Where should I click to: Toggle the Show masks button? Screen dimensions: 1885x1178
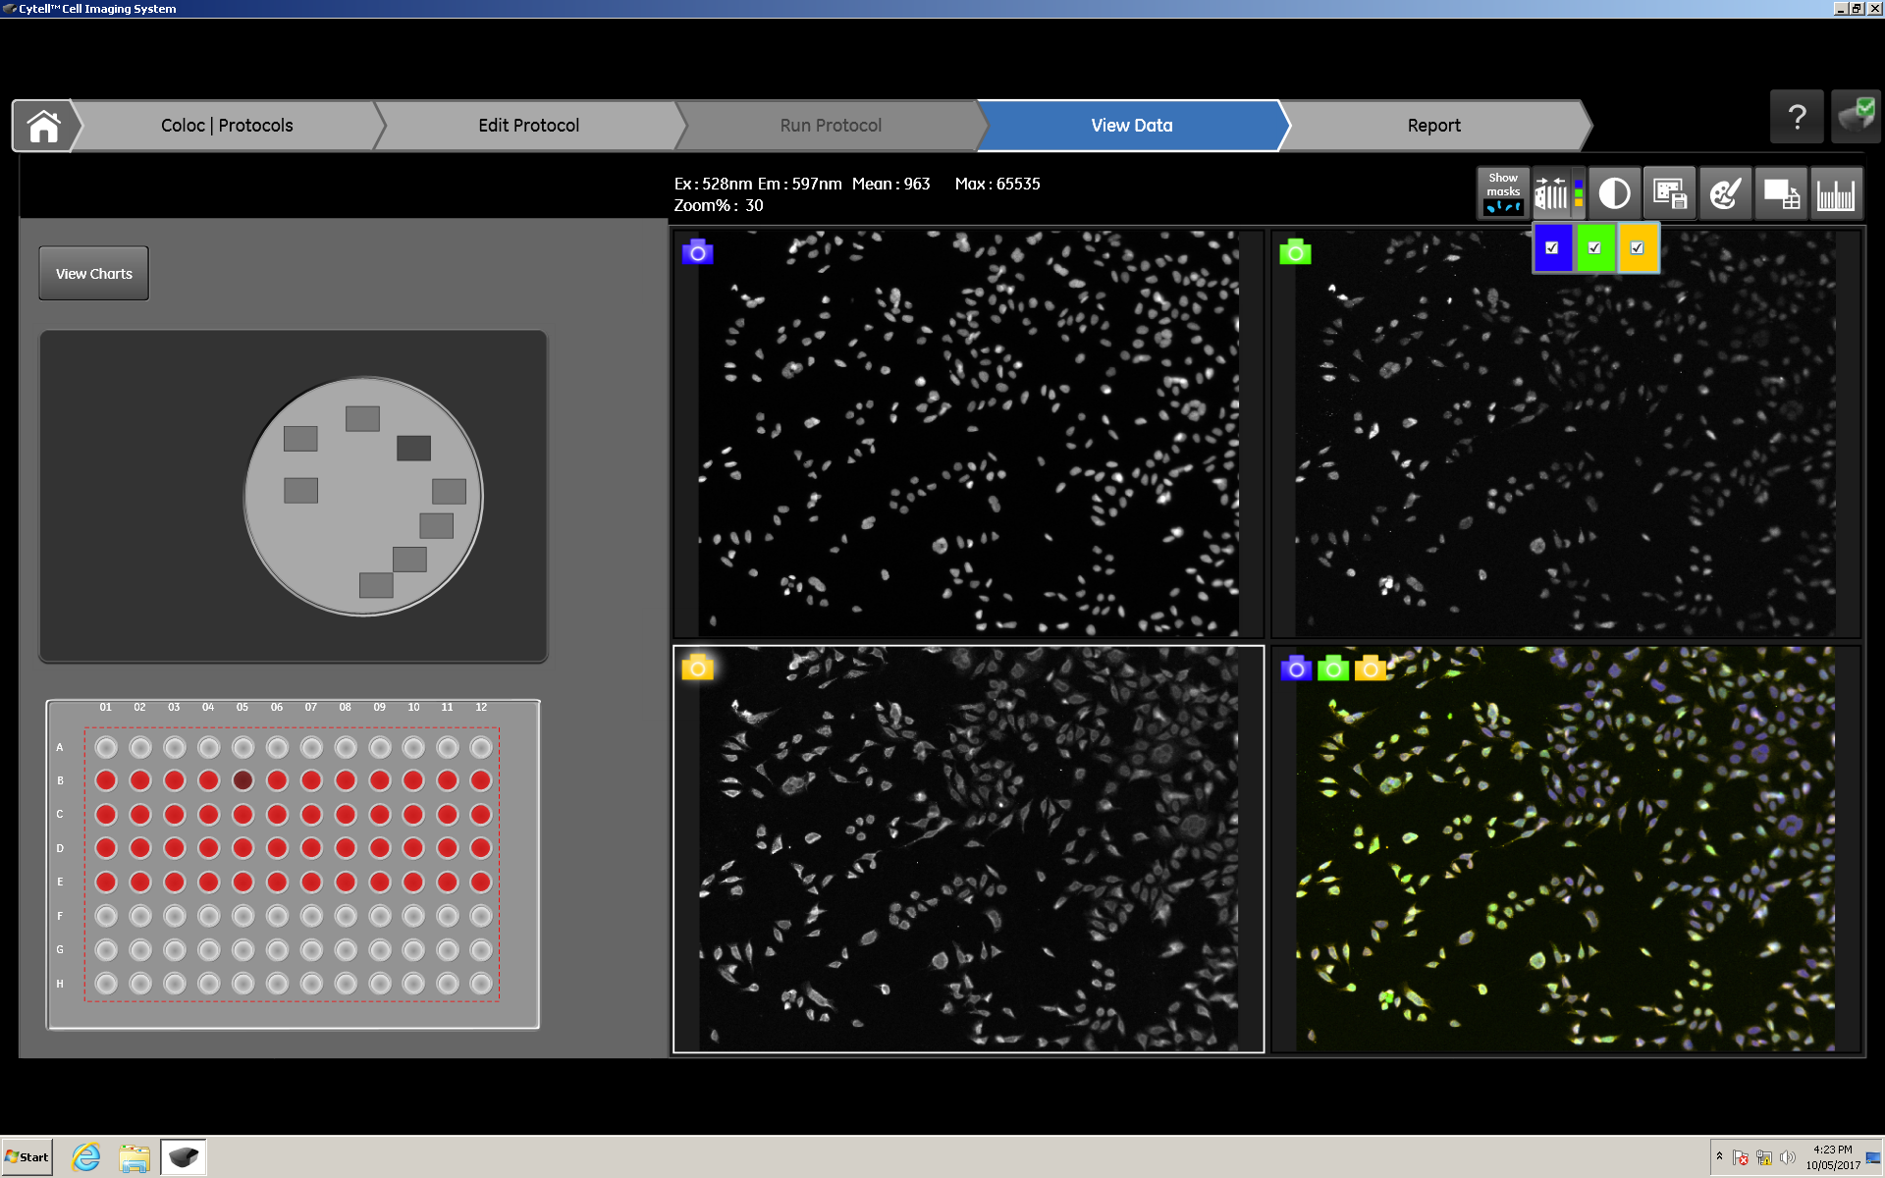pos(1502,192)
